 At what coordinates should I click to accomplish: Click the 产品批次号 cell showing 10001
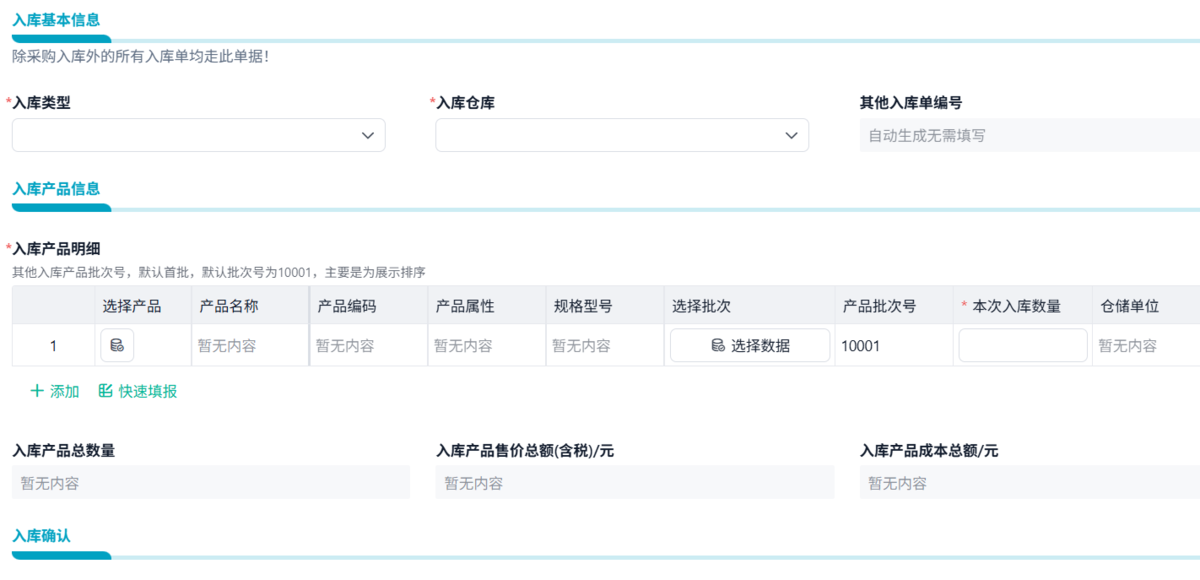[x=863, y=346]
